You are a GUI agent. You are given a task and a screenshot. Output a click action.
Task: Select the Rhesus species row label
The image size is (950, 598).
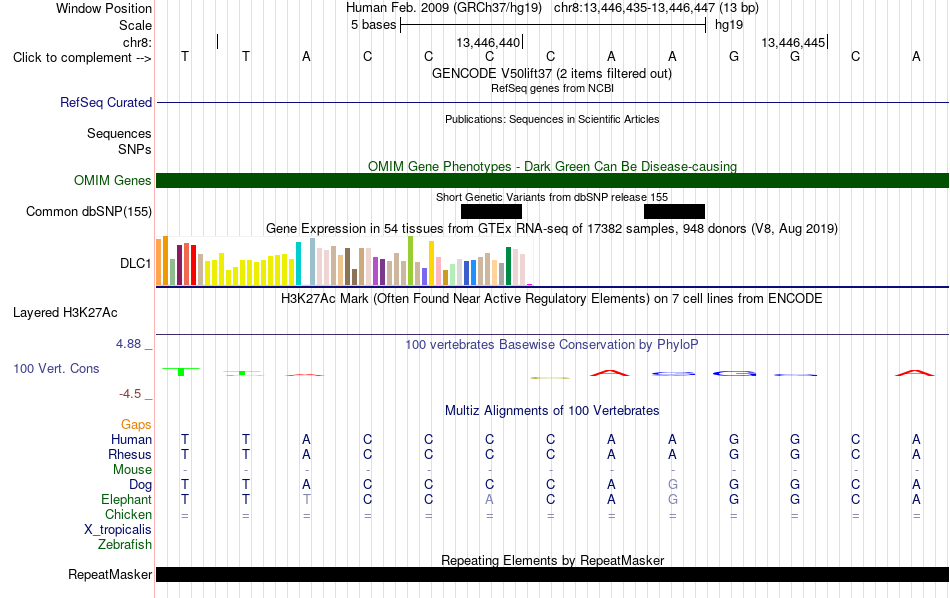130,454
